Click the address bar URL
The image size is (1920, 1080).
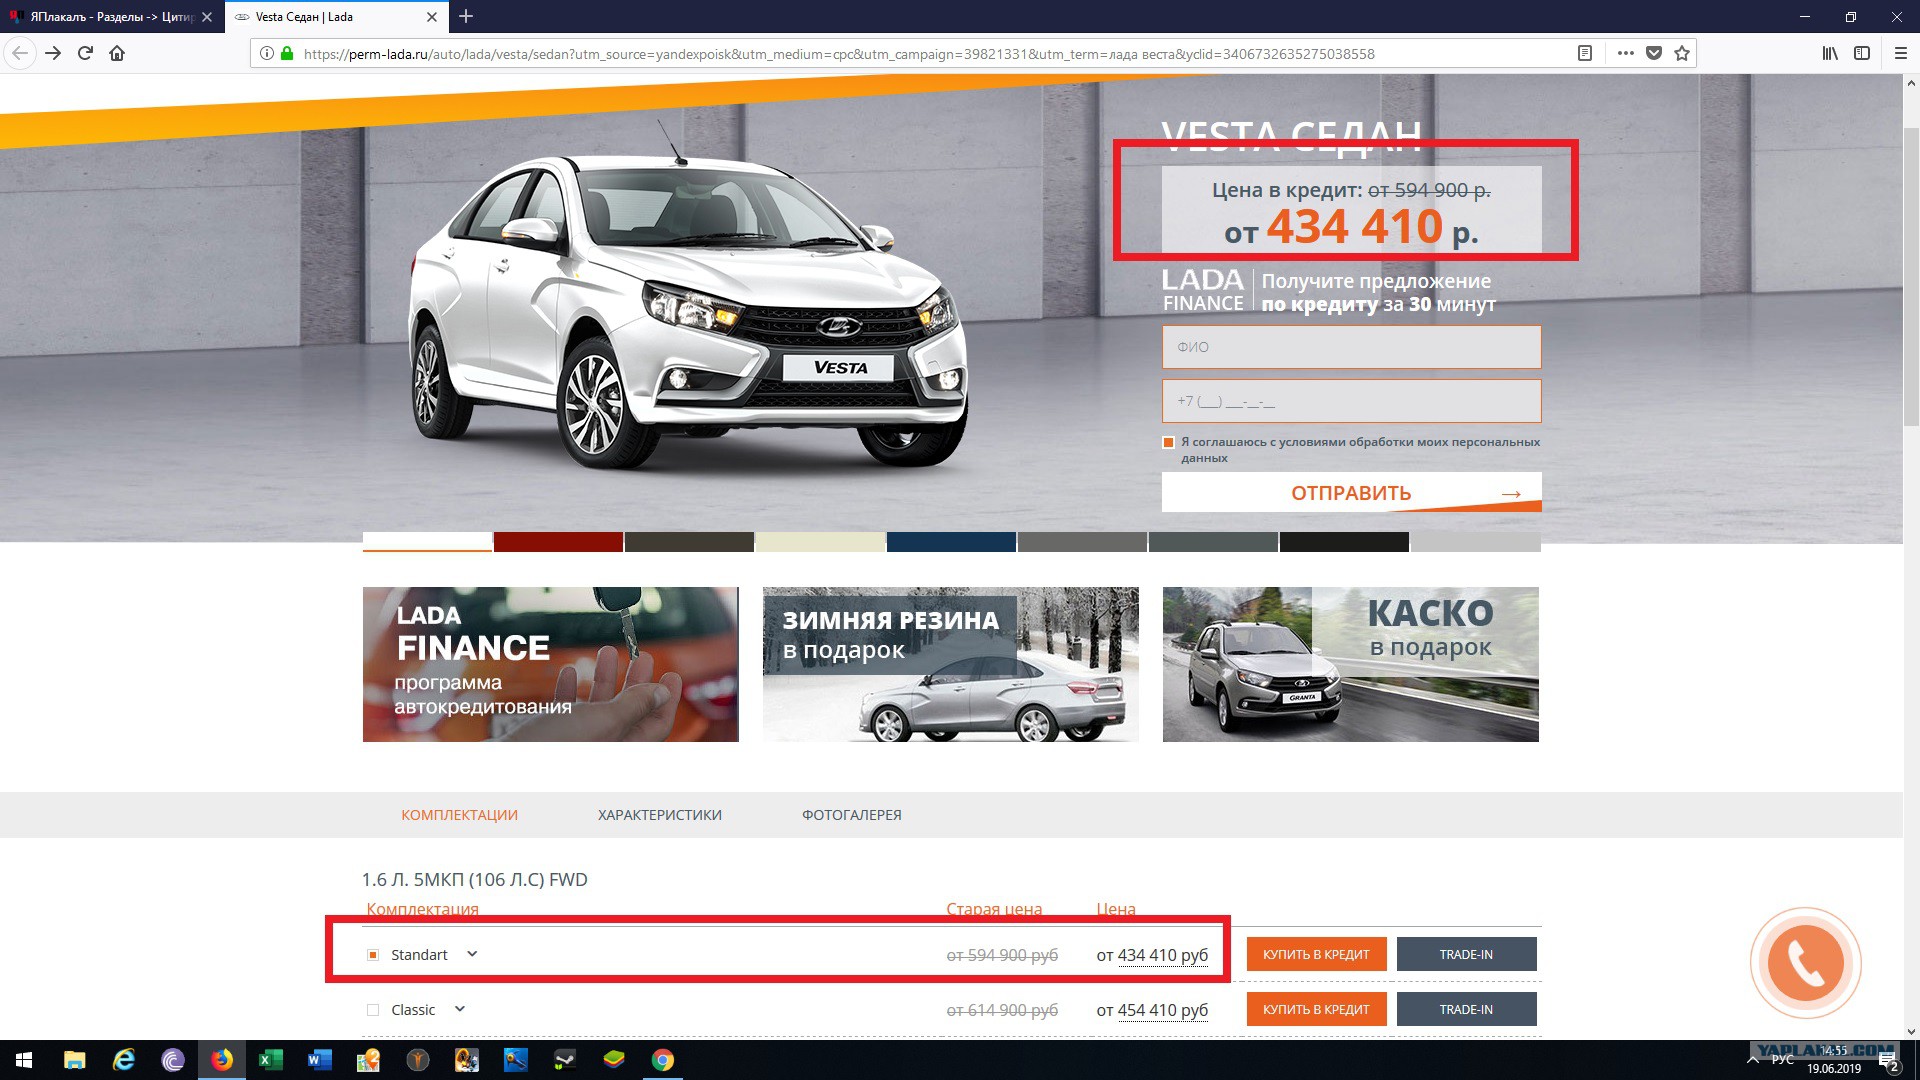click(x=838, y=54)
